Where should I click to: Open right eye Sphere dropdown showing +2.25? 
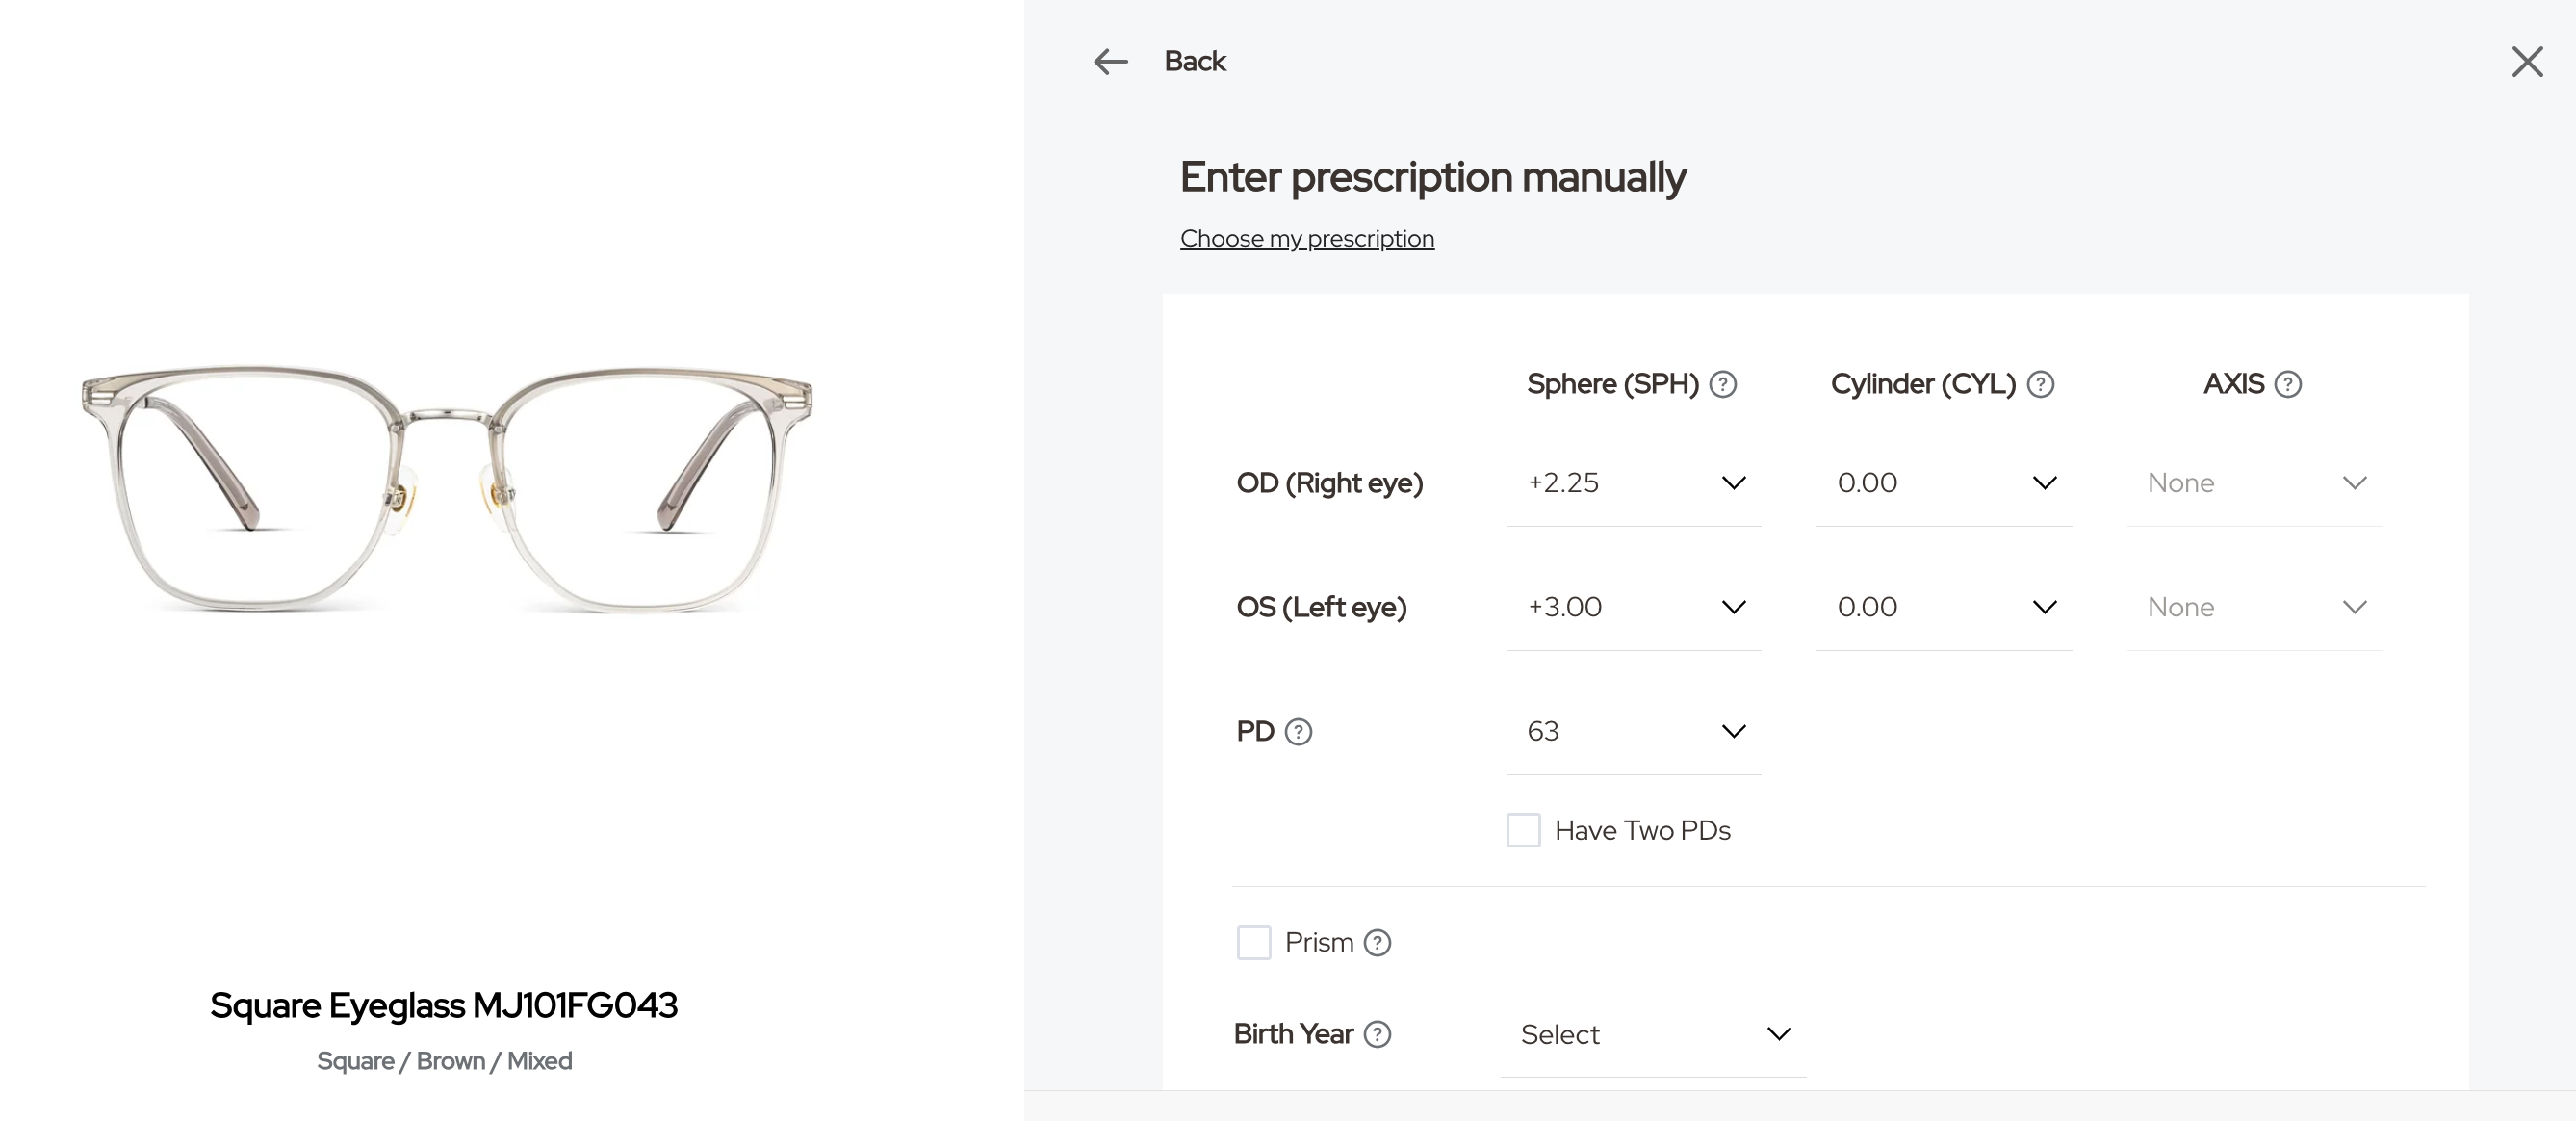[x=1633, y=483]
